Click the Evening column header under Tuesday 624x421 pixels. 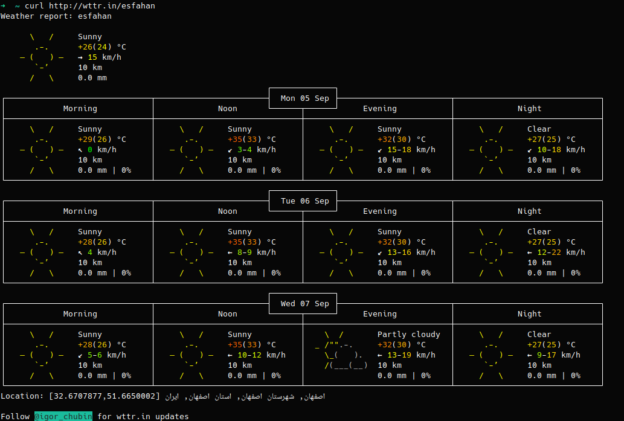coord(379,211)
